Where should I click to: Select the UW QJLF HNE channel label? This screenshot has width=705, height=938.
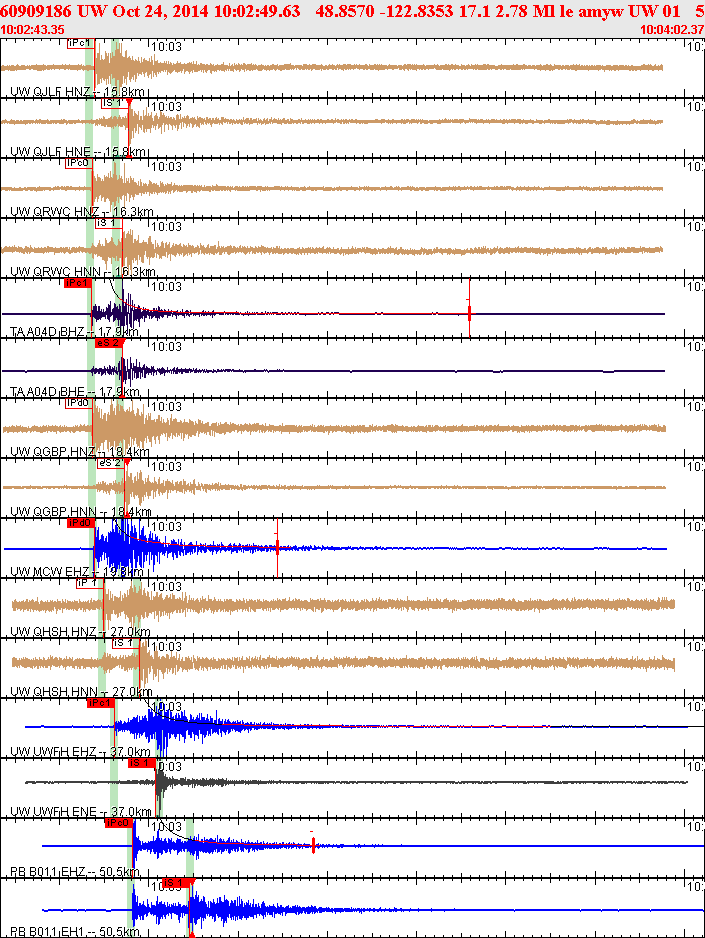[x=78, y=152]
